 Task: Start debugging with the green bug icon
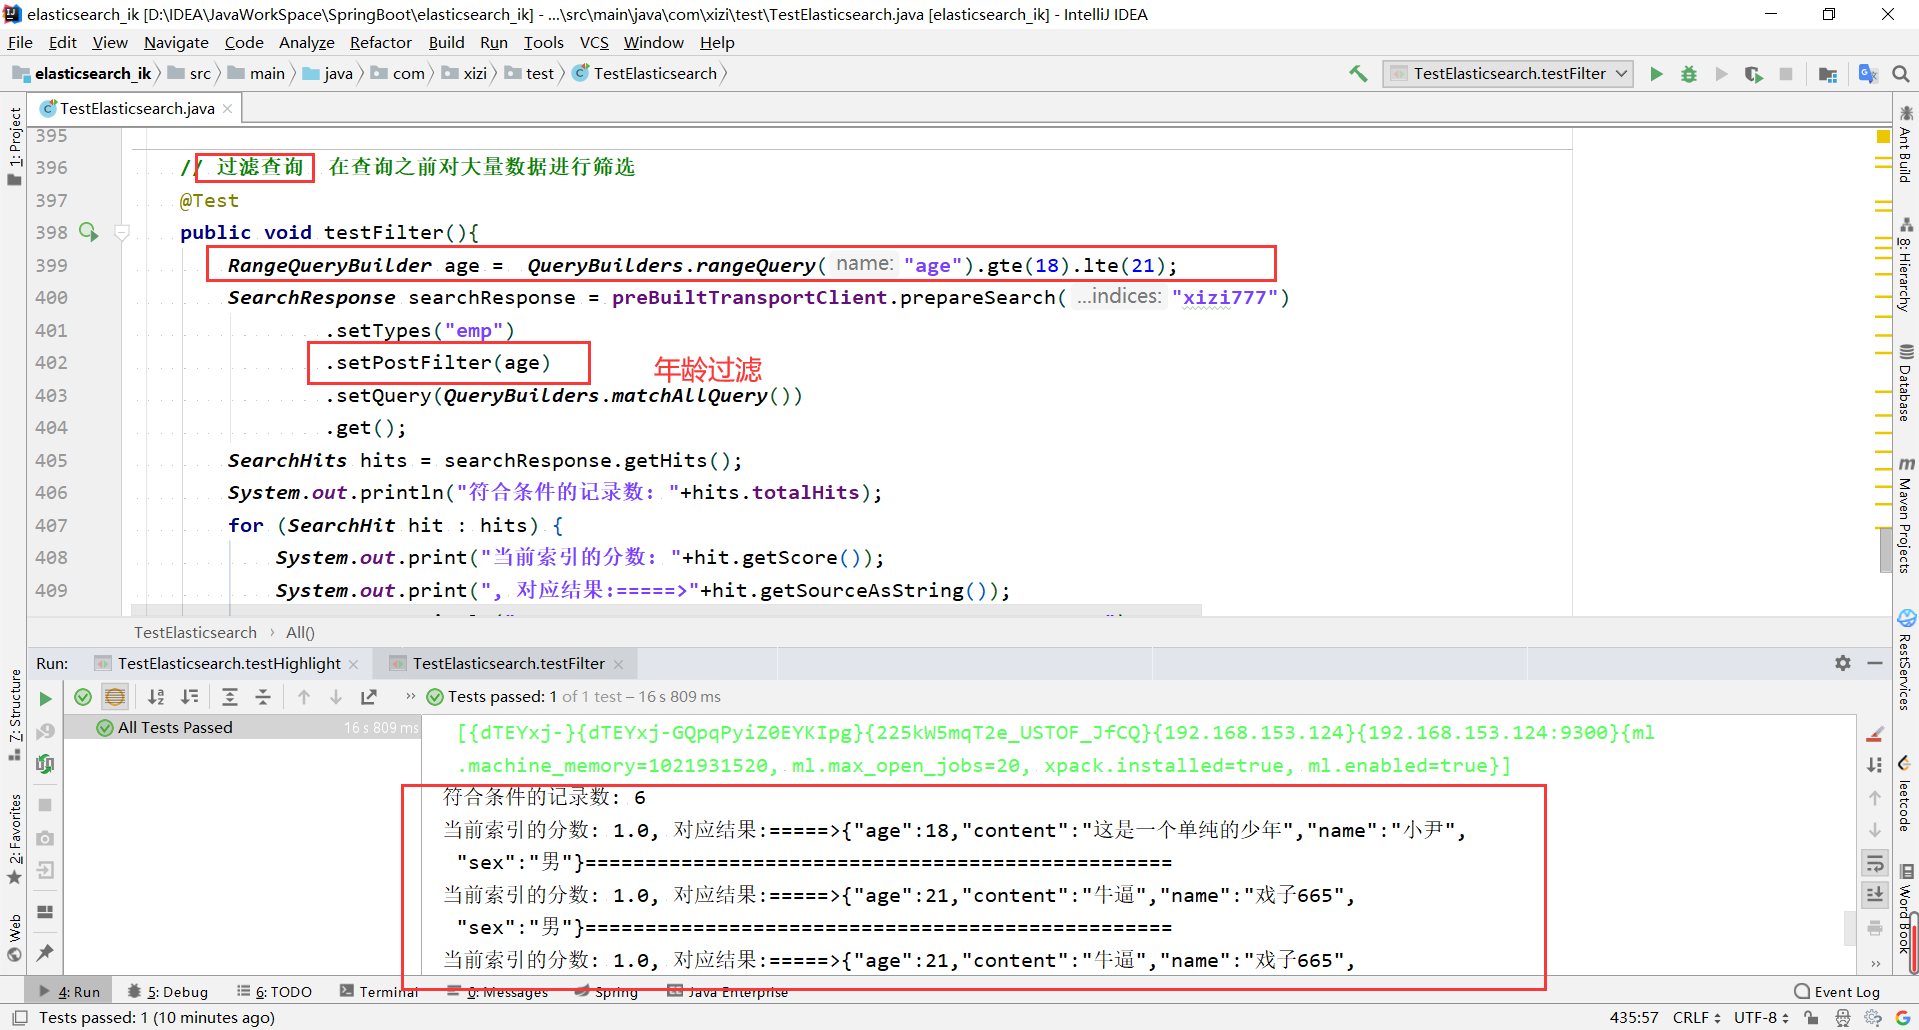coord(1689,74)
